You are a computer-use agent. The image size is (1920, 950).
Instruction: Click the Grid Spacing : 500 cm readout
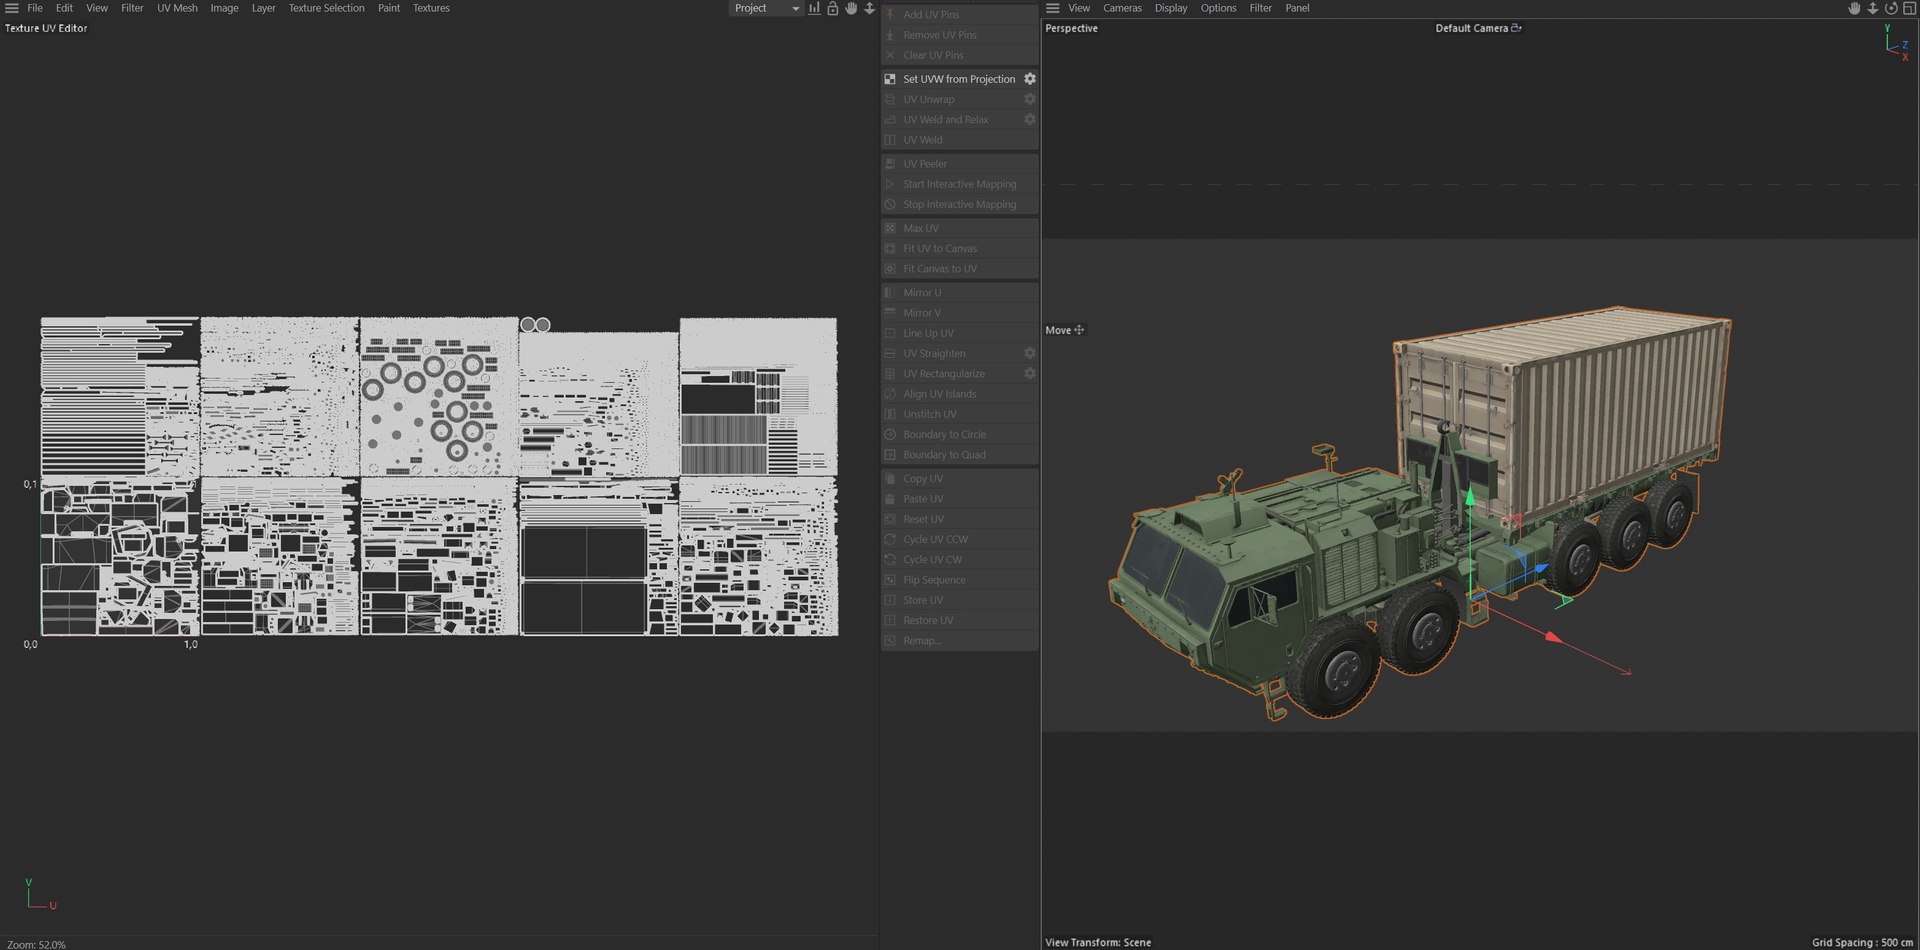point(1862,942)
